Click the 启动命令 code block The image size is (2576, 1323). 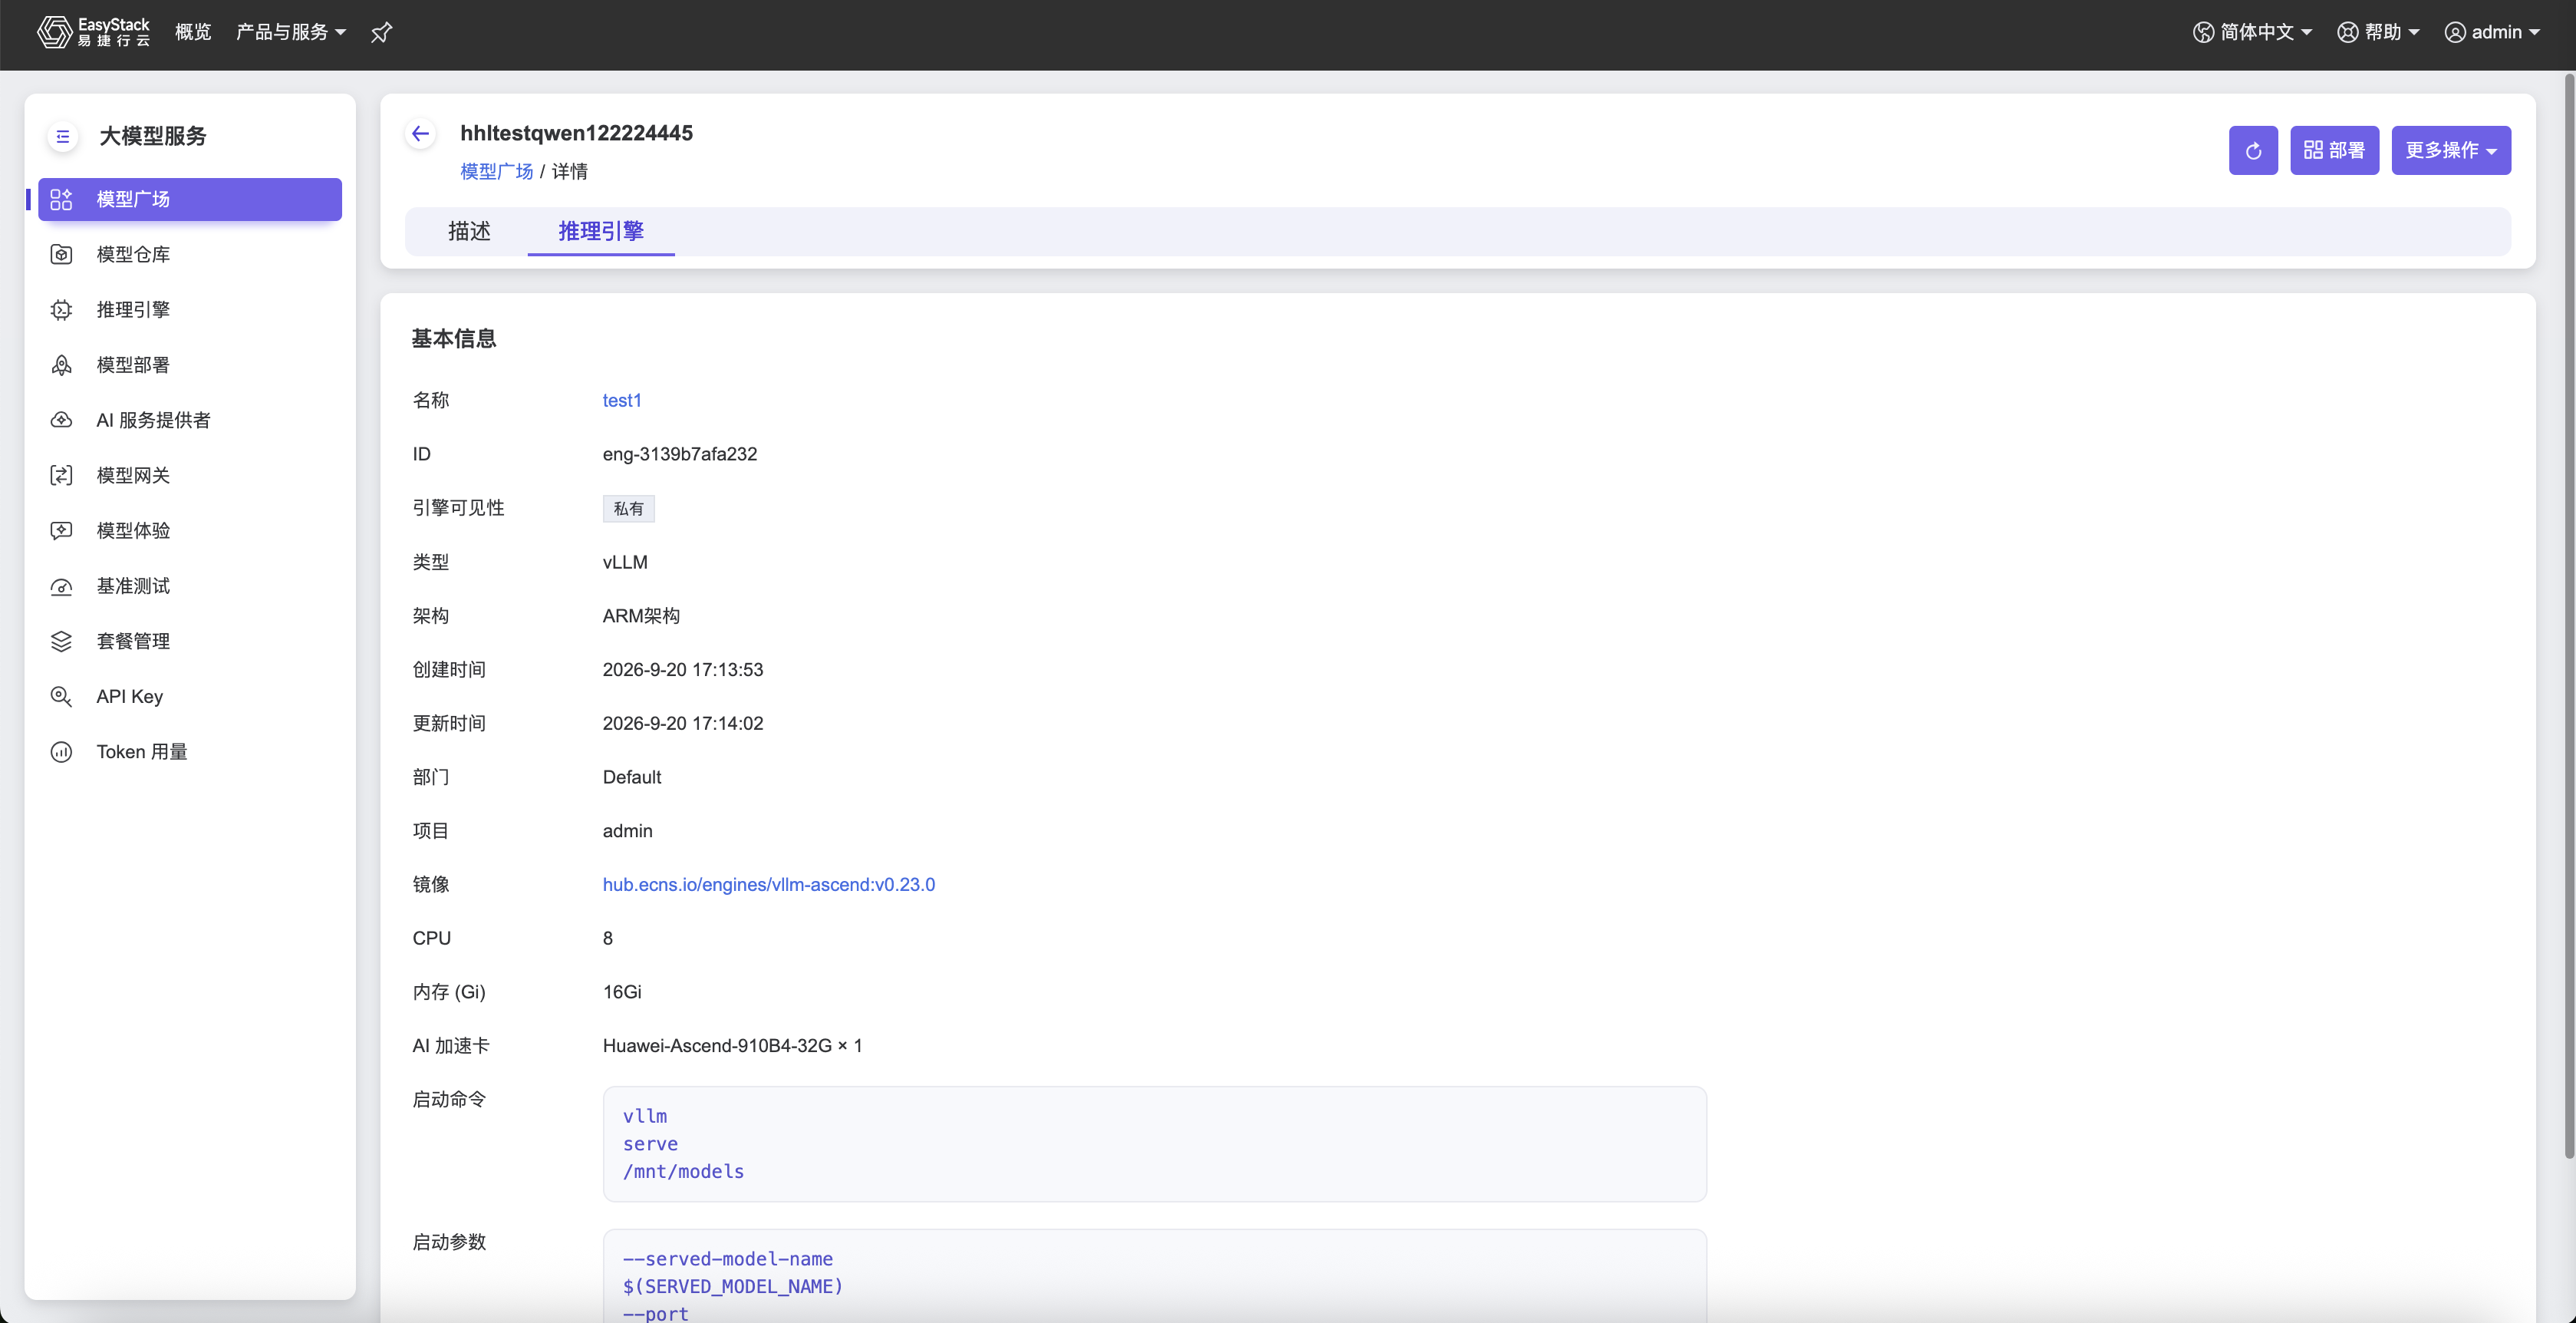[1154, 1144]
